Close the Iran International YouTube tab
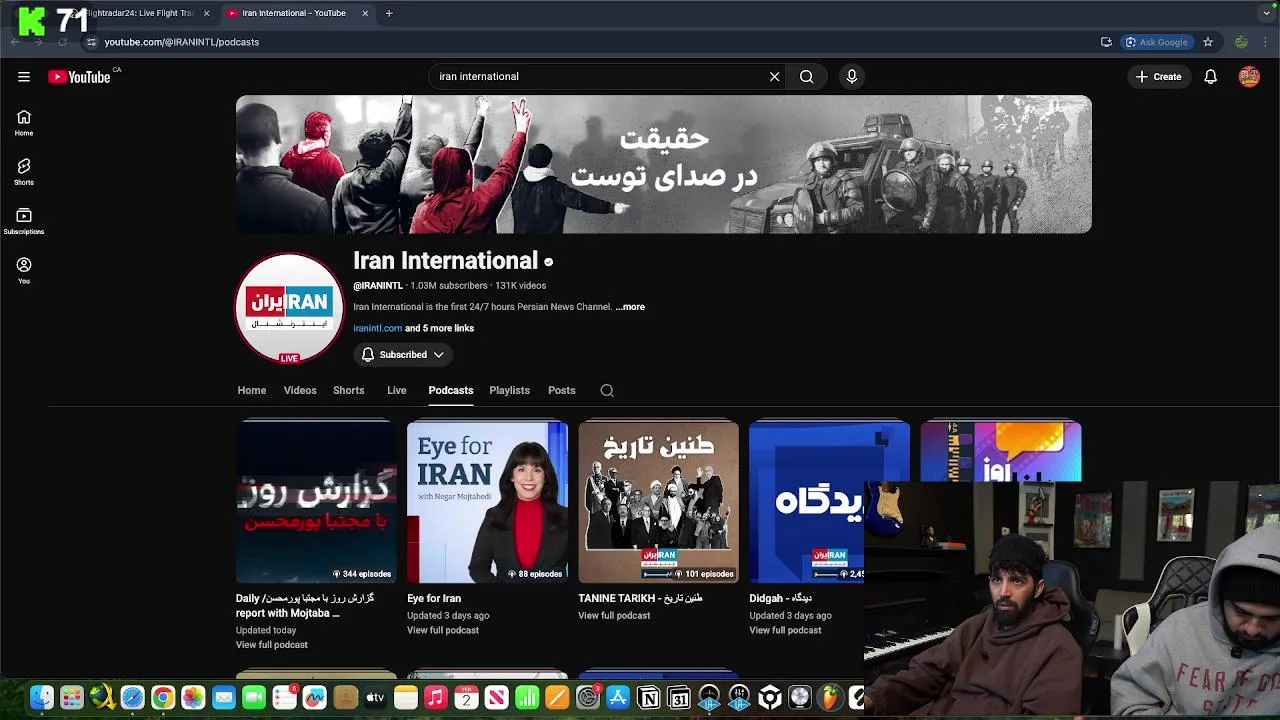 pyautogui.click(x=365, y=13)
